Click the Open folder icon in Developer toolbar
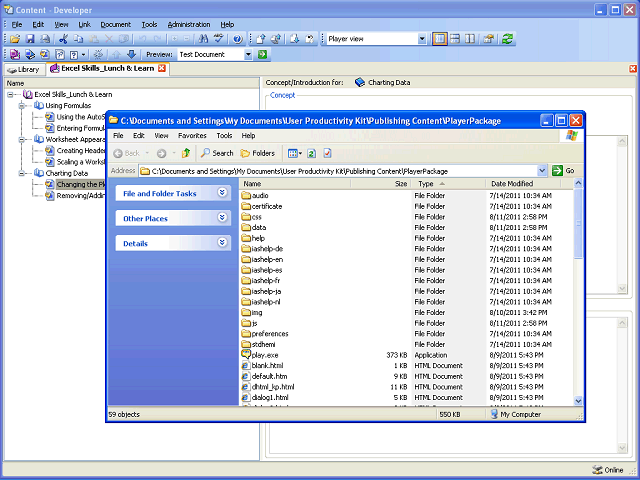The height and width of the screenshot is (480, 640). pyautogui.click(x=15, y=39)
